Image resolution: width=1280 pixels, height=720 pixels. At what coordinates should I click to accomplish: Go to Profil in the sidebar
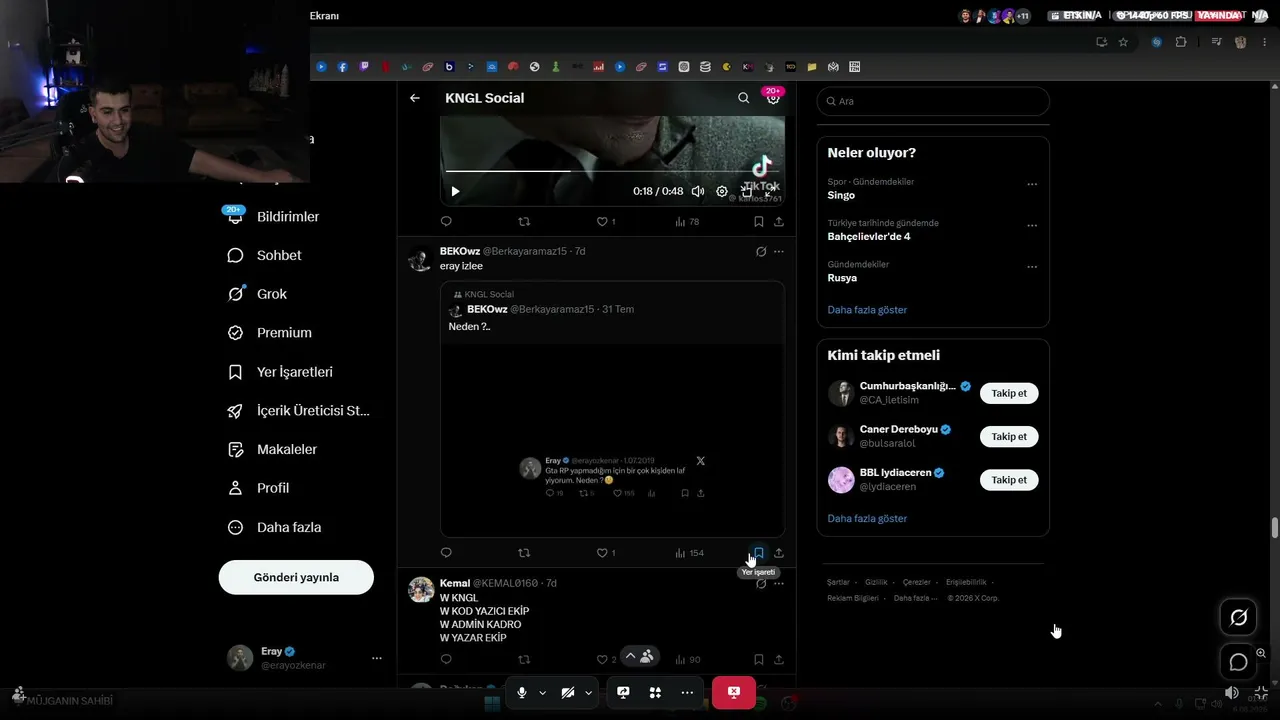point(259,488)
